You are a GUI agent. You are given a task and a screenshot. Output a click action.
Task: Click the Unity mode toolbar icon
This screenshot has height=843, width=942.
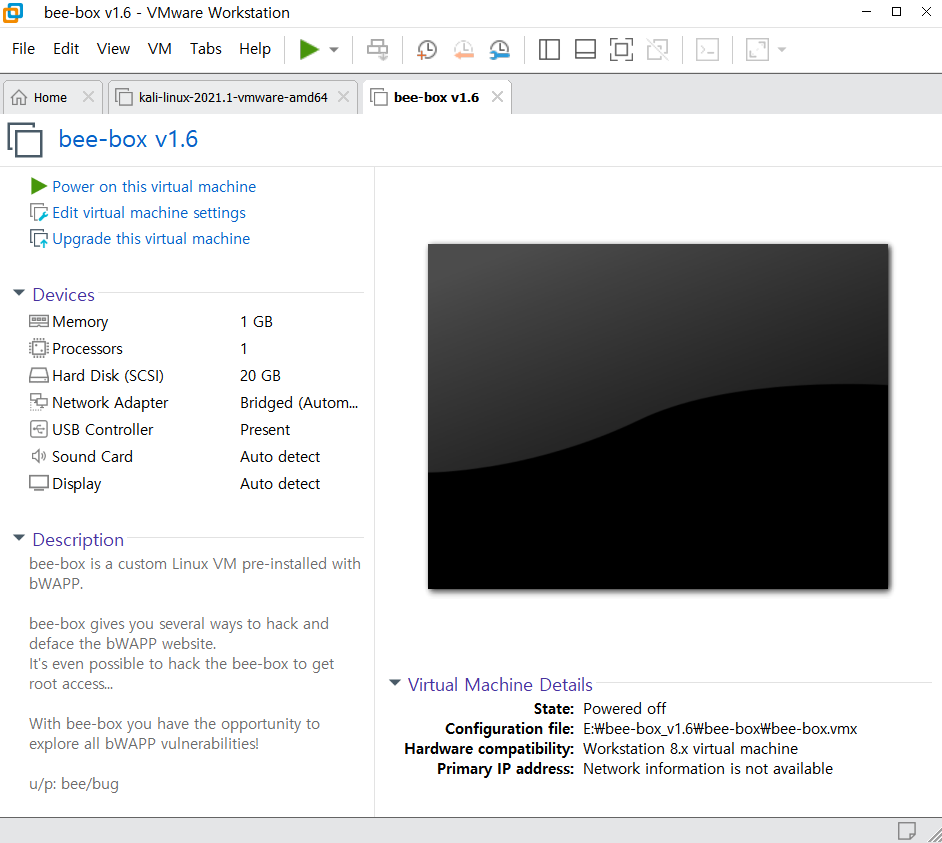pos(657,49)
